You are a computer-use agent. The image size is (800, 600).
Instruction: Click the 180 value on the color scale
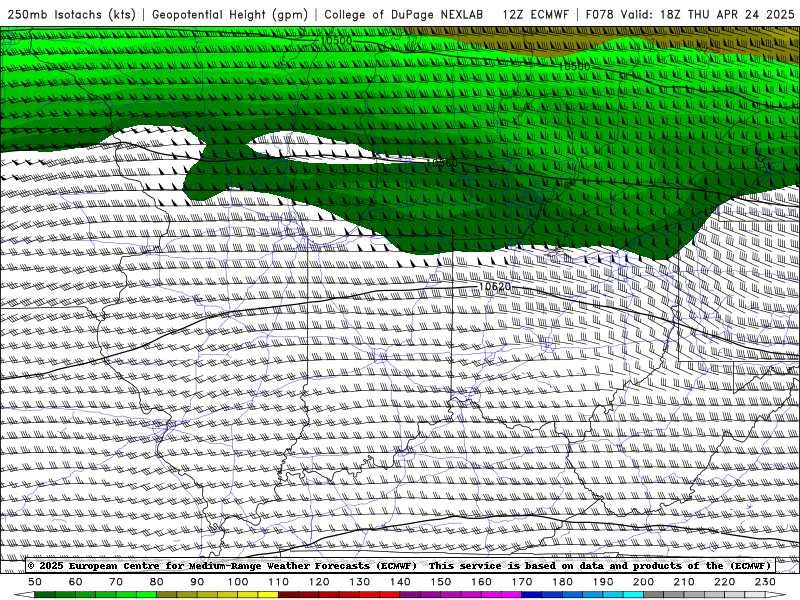[562, 582]
